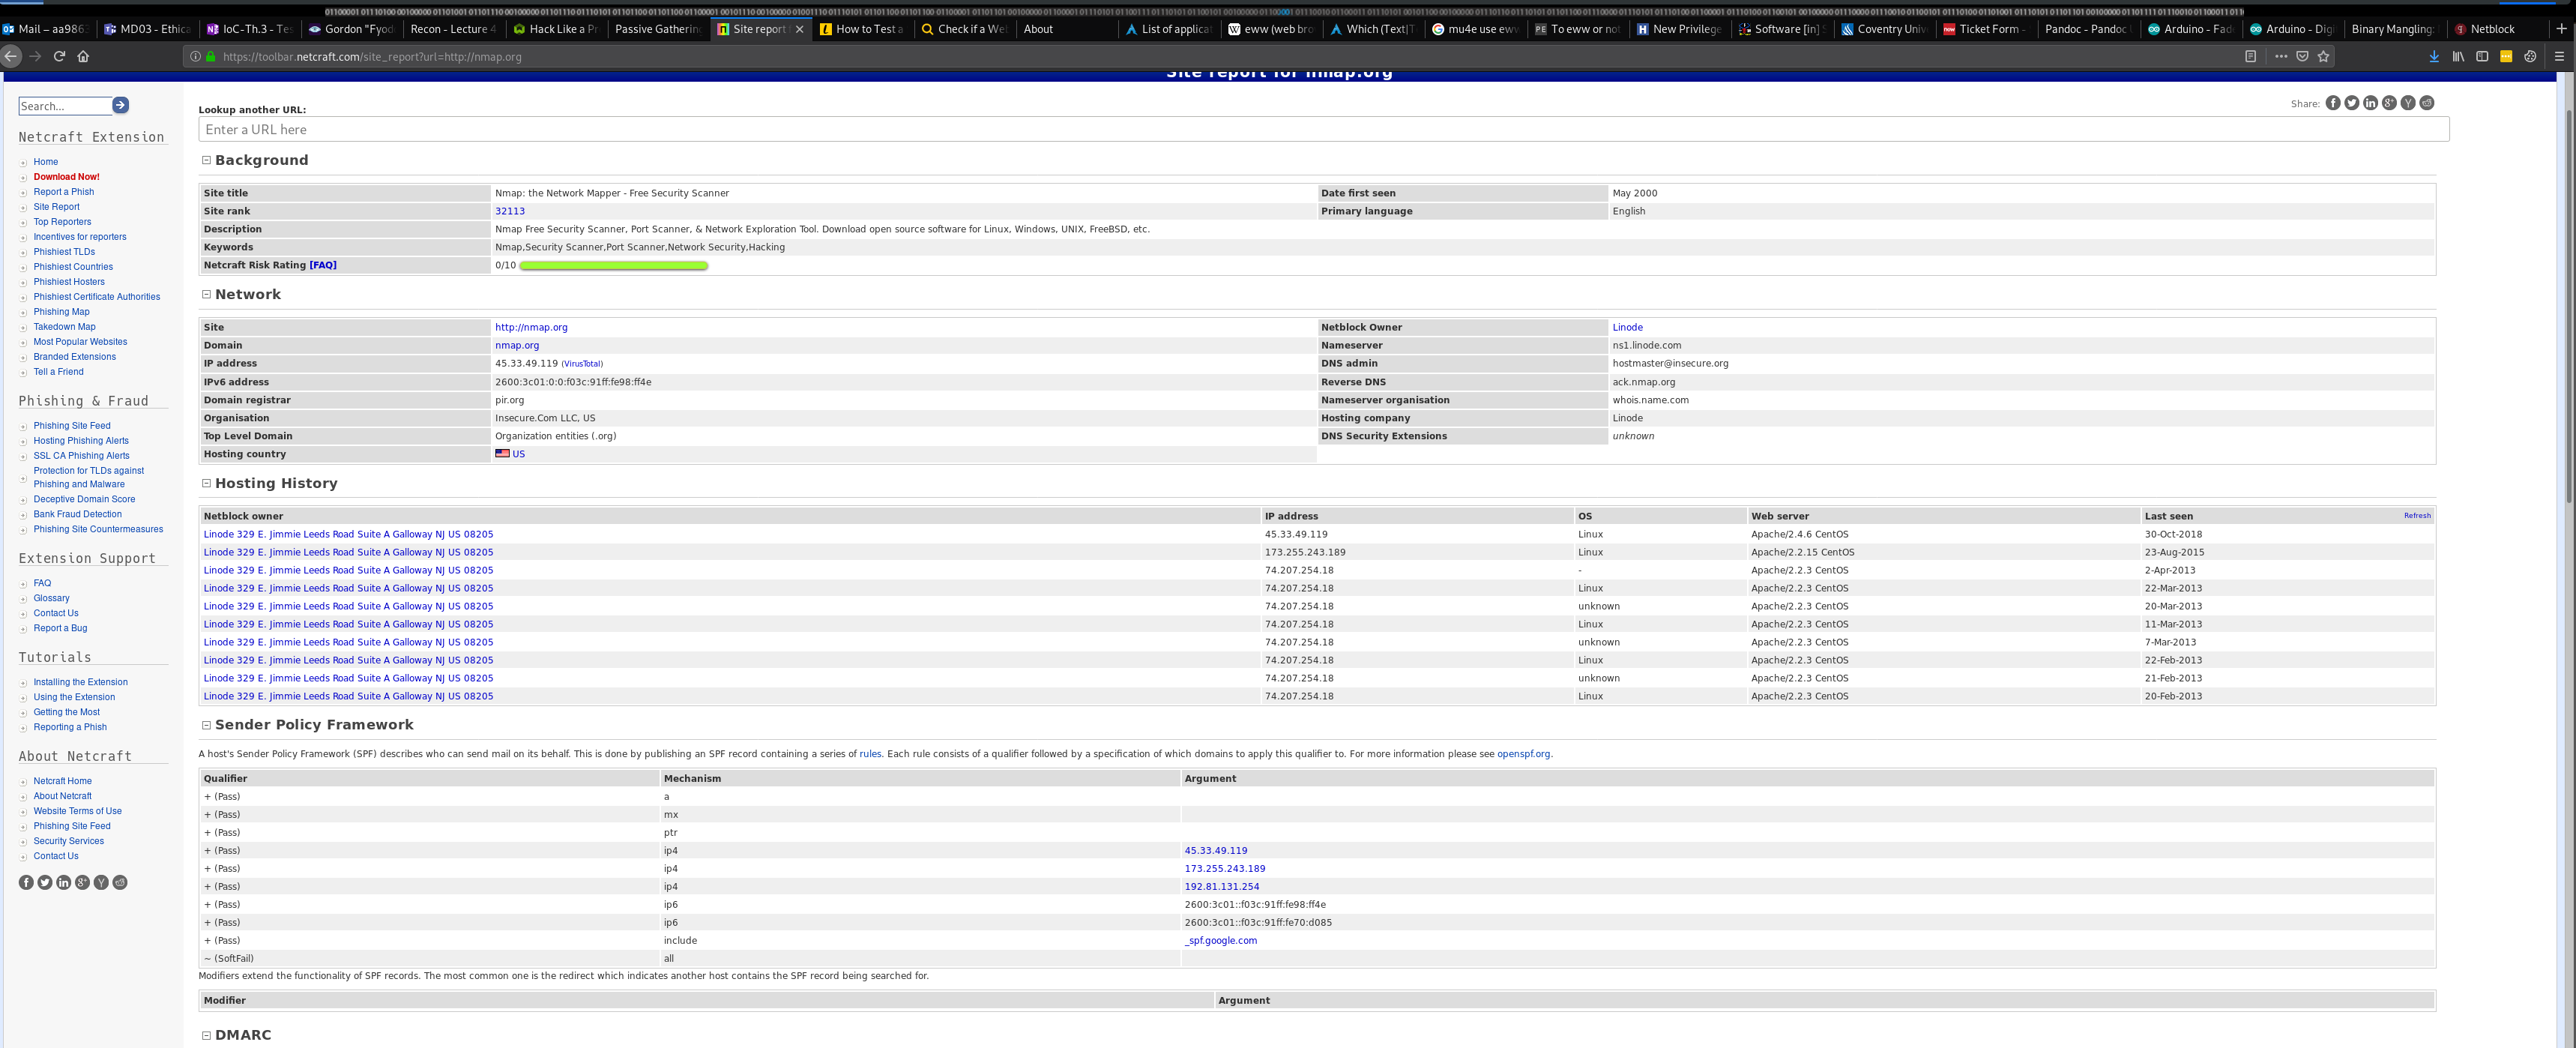The height and width of the screenshot is (1048, 2576).
Task: Open the Bank Fraud Detection sidebar link
Action: 77,514
